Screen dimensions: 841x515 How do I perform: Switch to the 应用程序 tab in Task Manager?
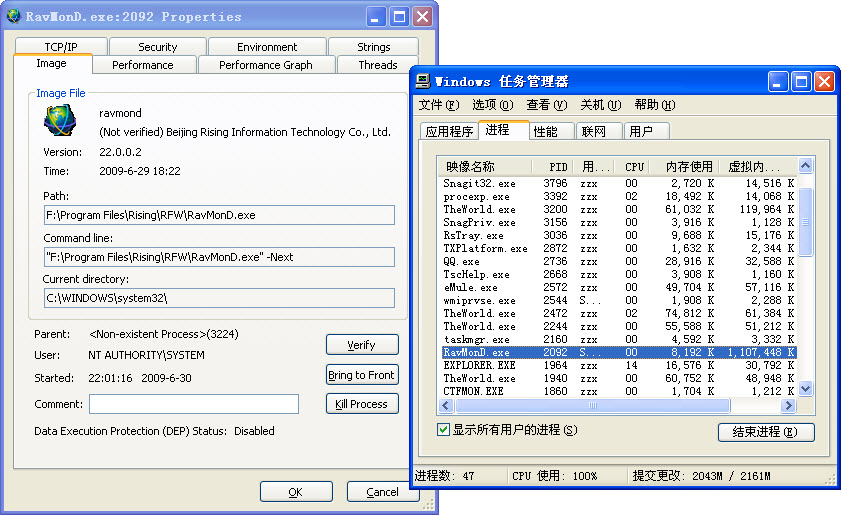(x=449, y=131)
